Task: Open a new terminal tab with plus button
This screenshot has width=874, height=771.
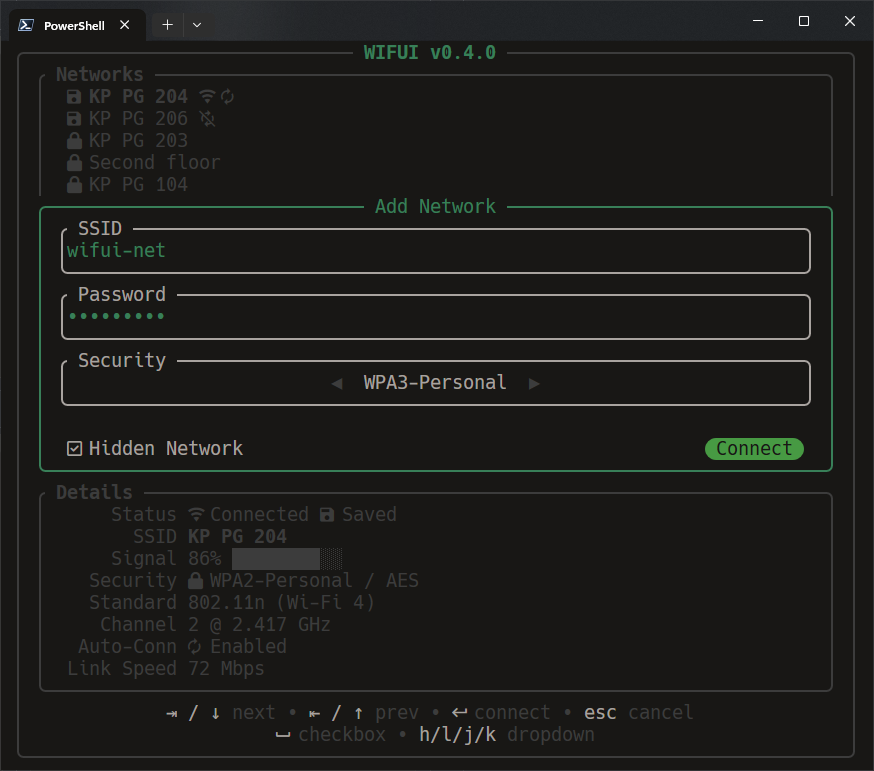Action: (167, 25)
